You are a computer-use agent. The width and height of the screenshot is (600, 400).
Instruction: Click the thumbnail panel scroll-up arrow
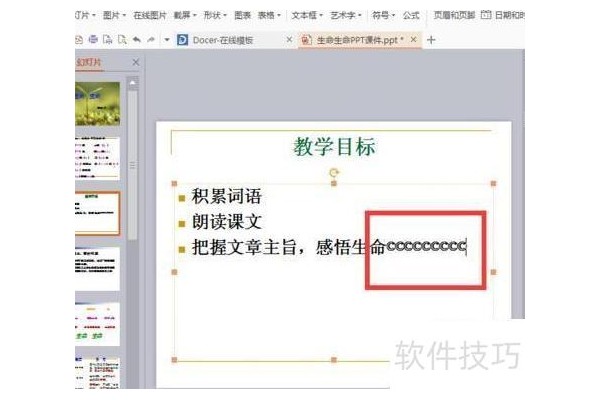[x=132, y=82]
